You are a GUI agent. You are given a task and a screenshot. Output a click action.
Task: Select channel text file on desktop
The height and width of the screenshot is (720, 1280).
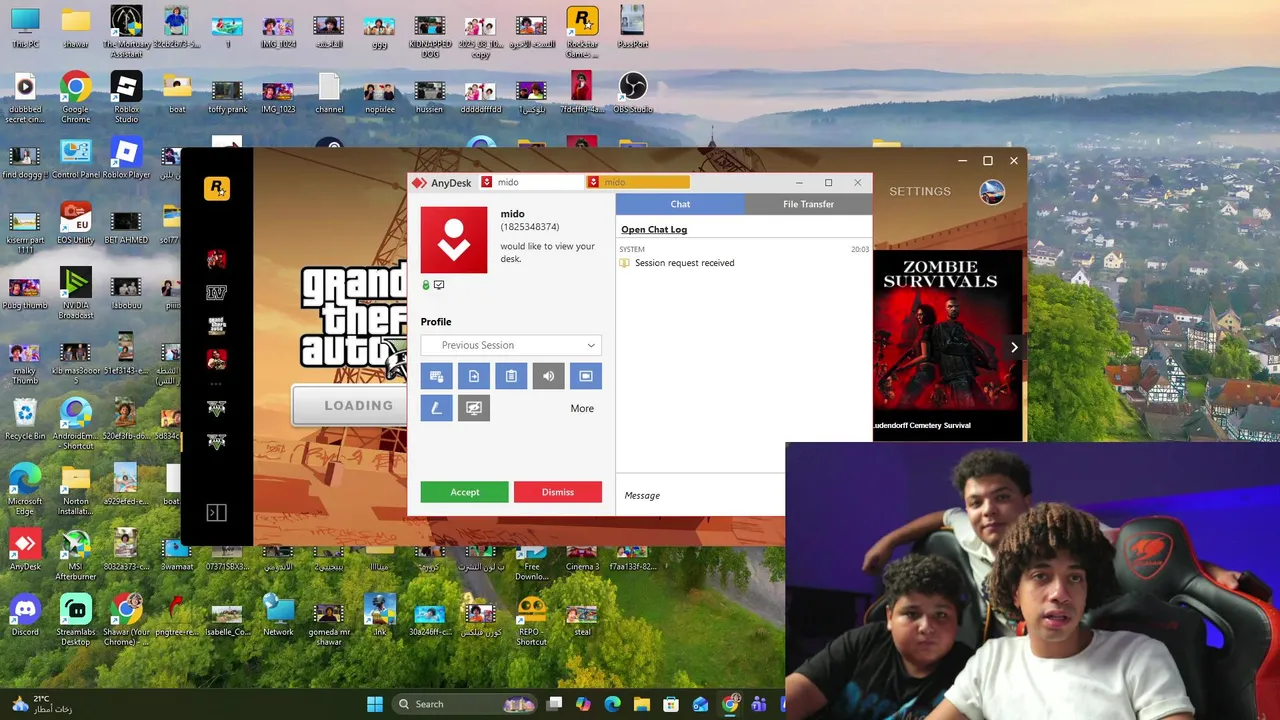329,93
